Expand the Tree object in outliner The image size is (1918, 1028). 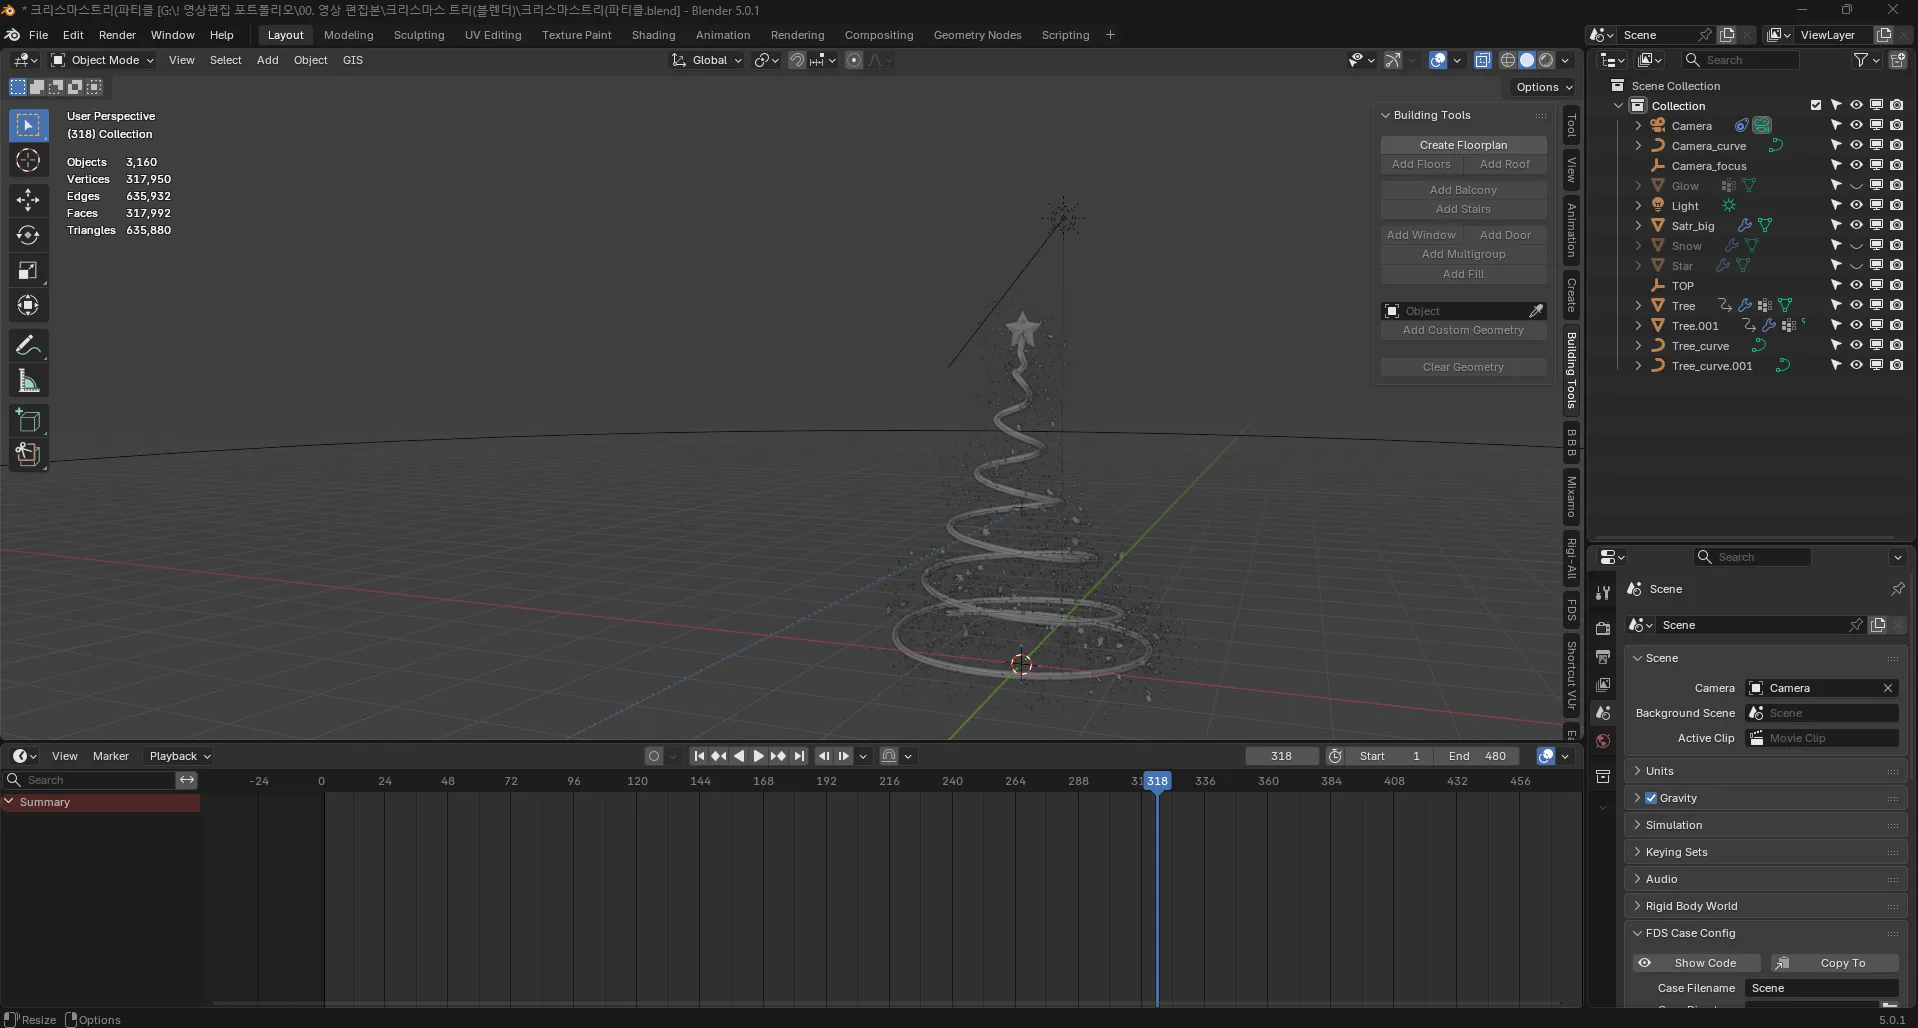[x=1638, y=306]
